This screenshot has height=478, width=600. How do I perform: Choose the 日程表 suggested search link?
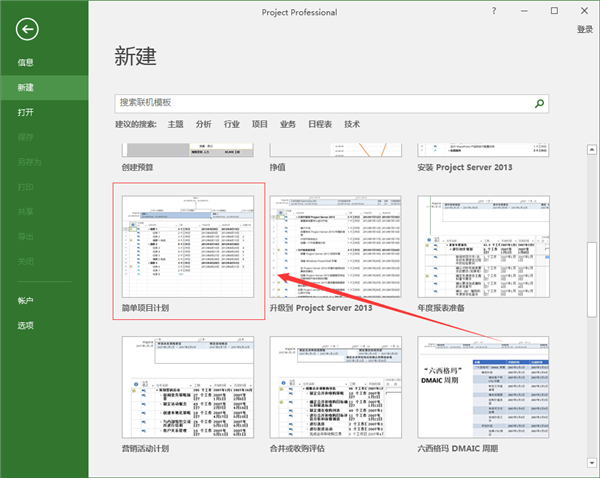click(320, 124)
